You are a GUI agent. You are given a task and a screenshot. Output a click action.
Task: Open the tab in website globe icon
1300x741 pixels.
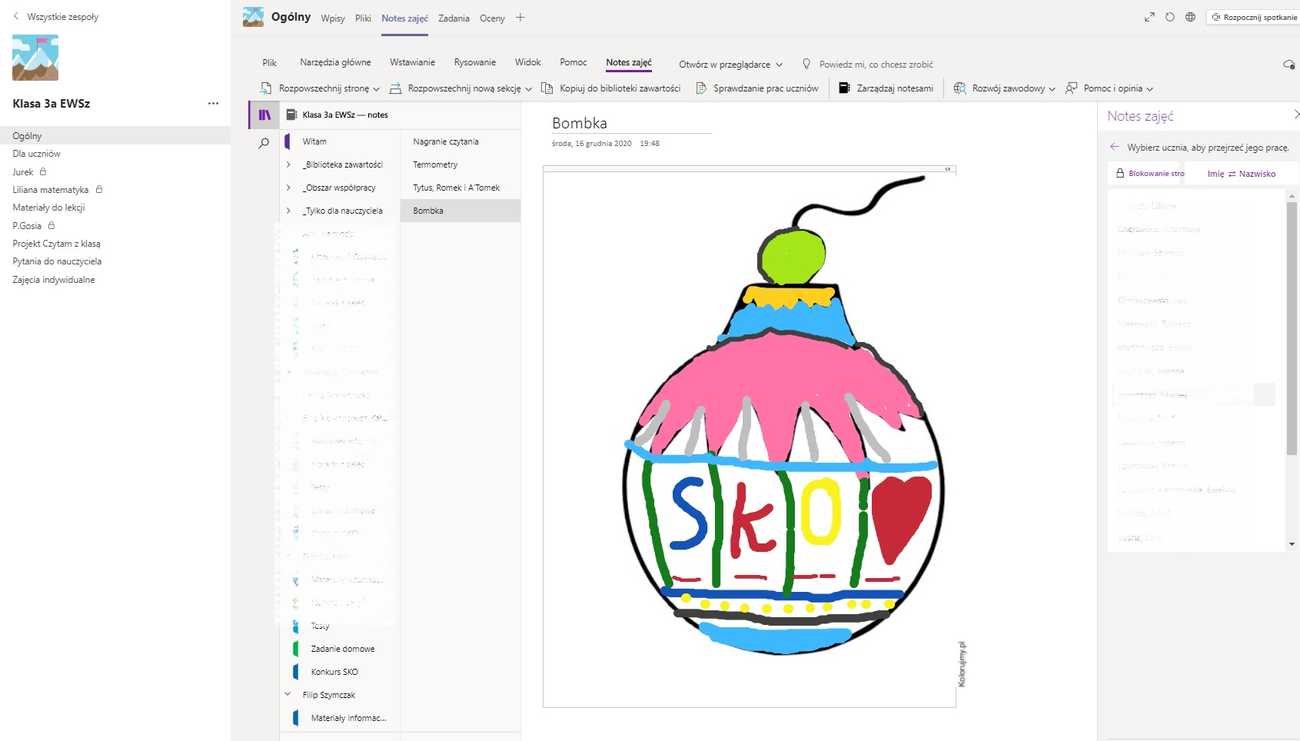point(1190,17)
